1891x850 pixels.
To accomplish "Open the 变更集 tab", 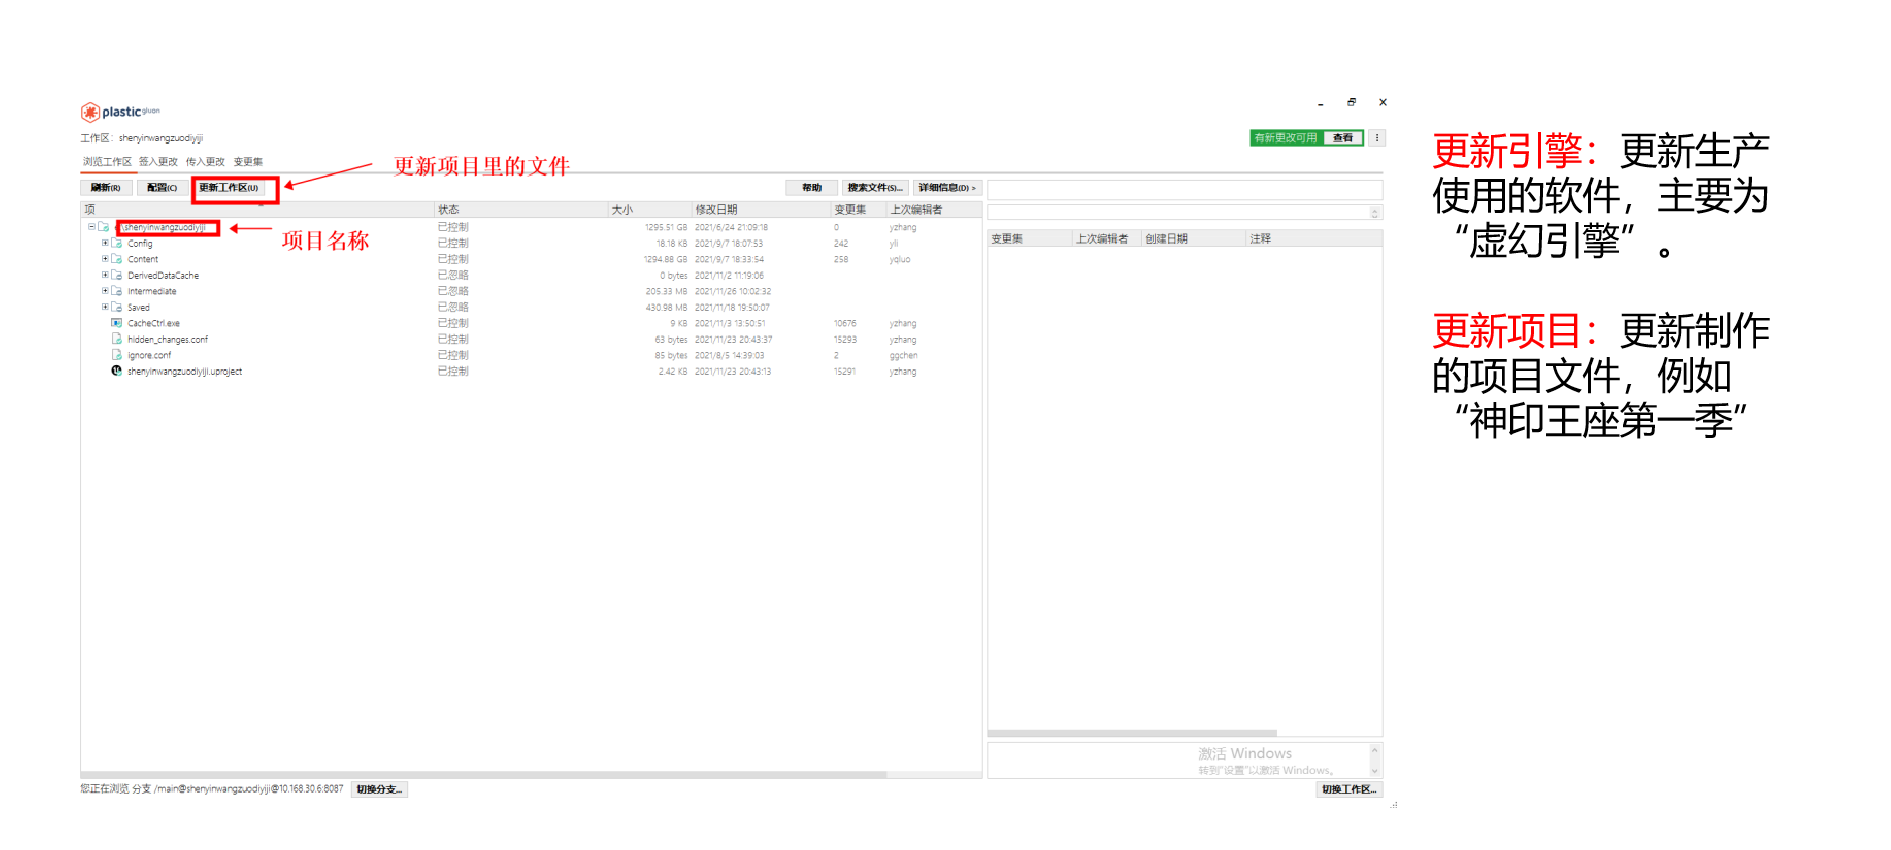I will coord(248,162).
